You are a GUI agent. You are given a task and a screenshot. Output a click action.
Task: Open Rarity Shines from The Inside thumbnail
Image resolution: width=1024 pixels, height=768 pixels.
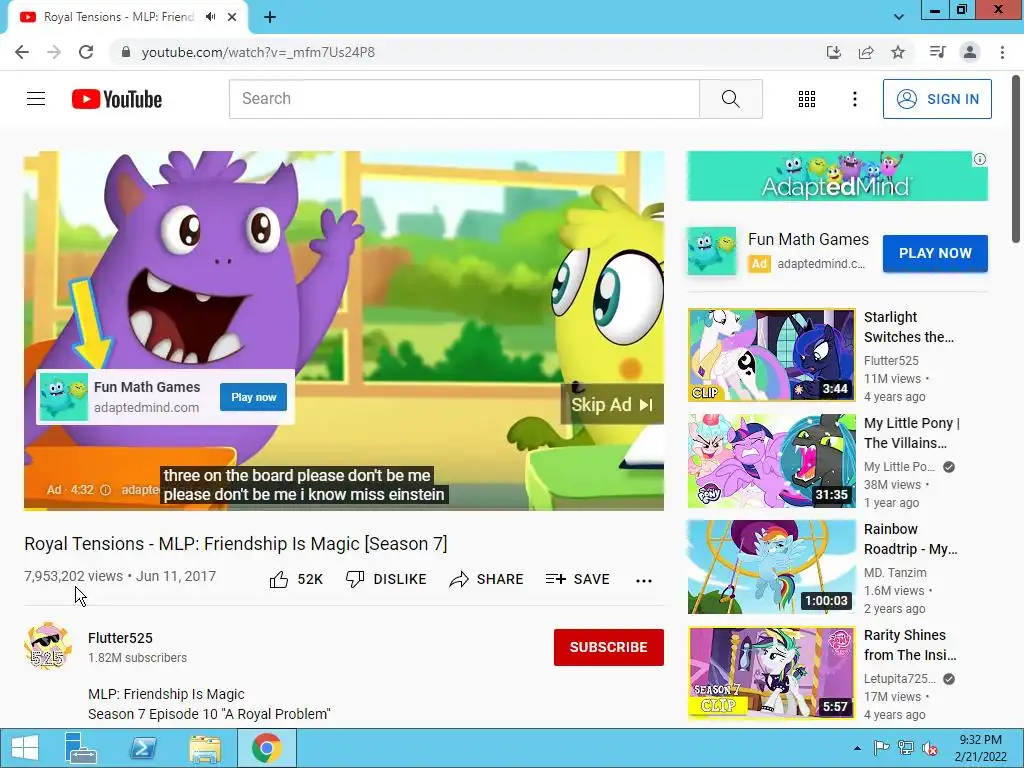(x=771, y=673)
